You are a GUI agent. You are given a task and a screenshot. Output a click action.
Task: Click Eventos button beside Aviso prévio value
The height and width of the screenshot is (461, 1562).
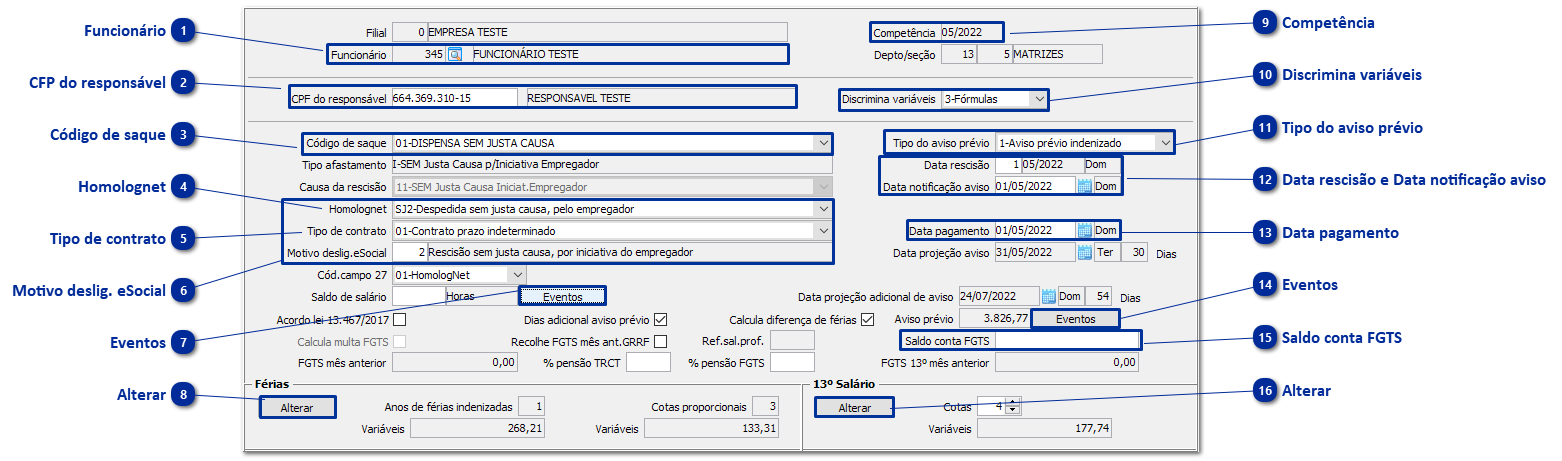click(x=1075, y=319)
